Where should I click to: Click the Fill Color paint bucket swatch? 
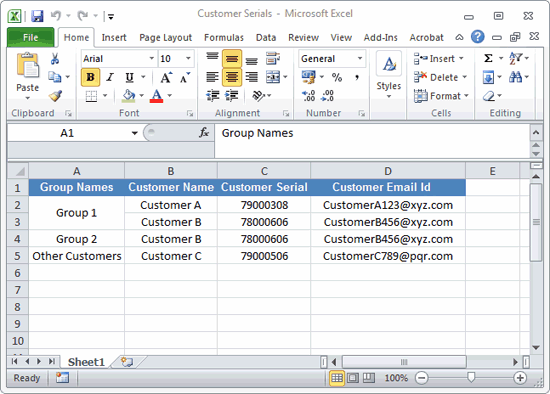pos(129,95)
